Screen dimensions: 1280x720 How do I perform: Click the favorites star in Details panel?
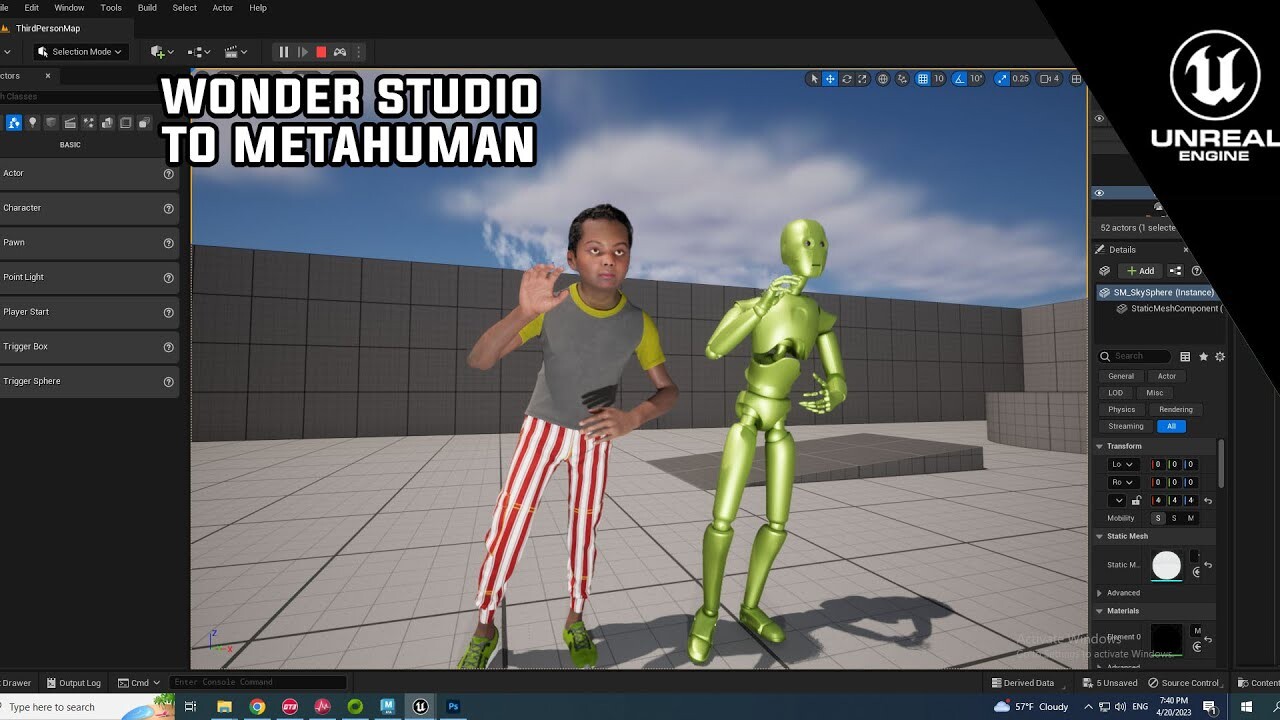point(1205,356)
